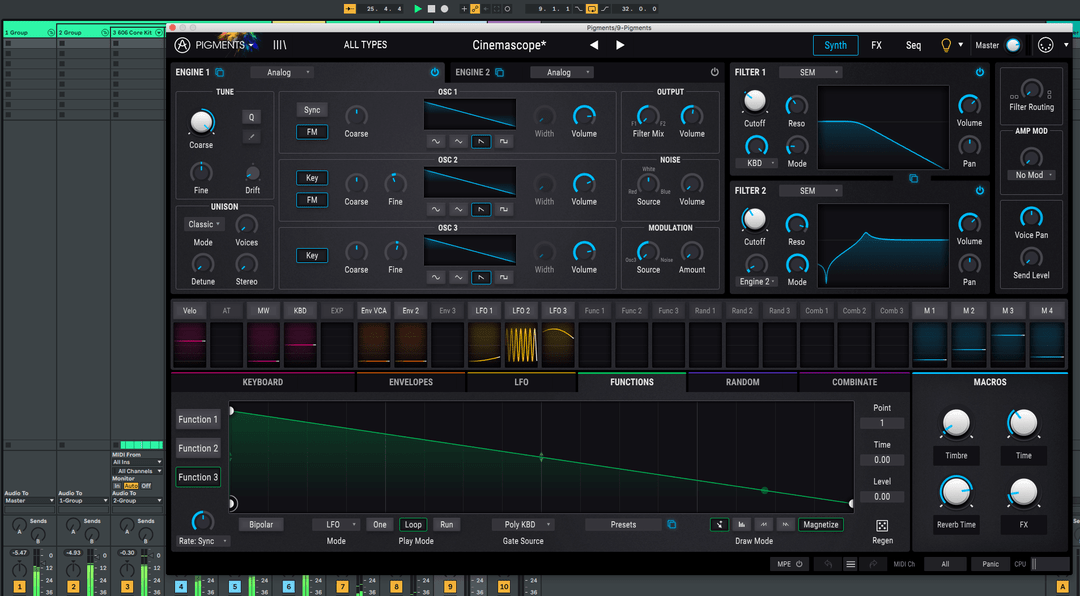The image size is (1080, 596).
Task: Open Filter 2 type dropdown (SEM)
Action: coord(811,191)
